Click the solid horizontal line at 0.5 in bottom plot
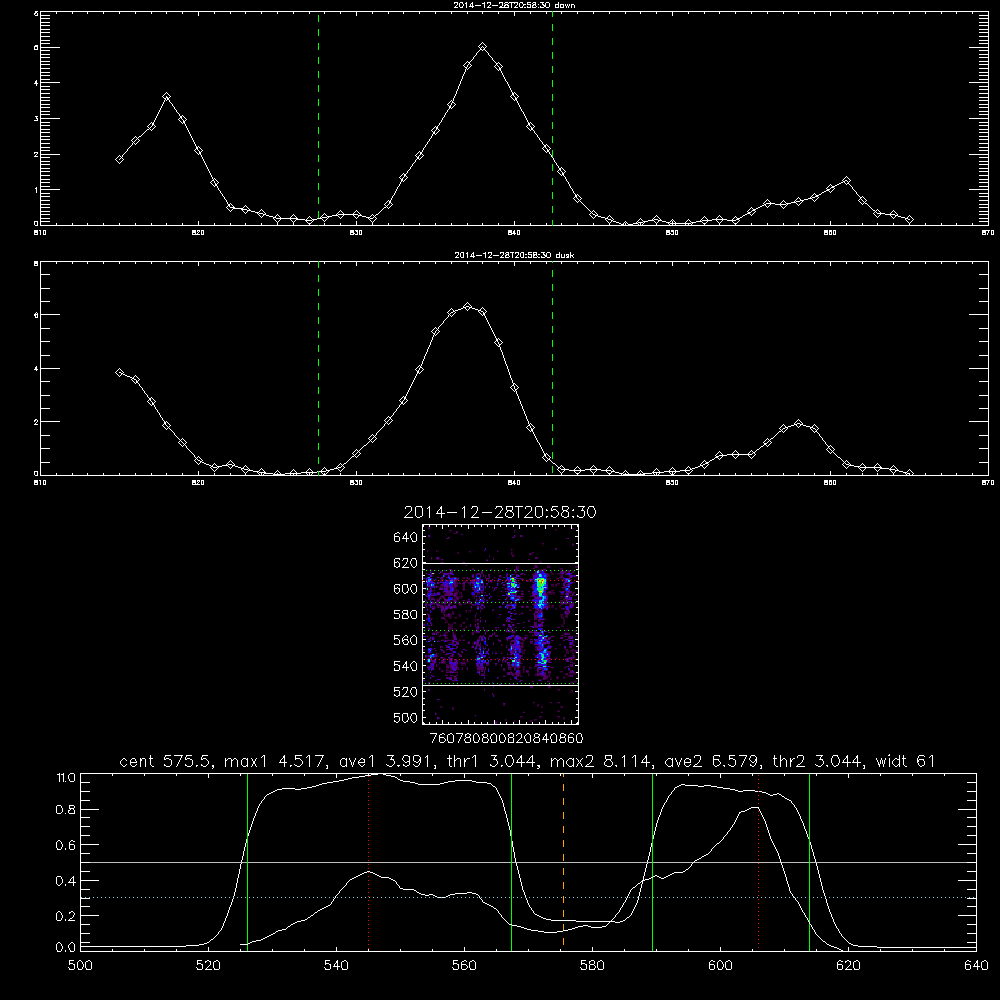The height and width of the screenshot is (1000, 1000). pyautogui.click(x=528, y=862)
